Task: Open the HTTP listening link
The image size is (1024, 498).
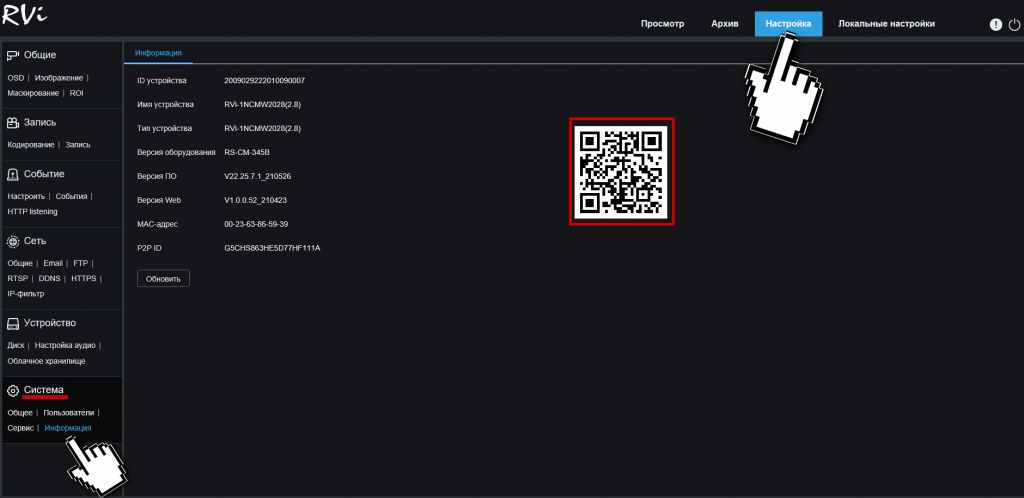Action: [32, 211]
